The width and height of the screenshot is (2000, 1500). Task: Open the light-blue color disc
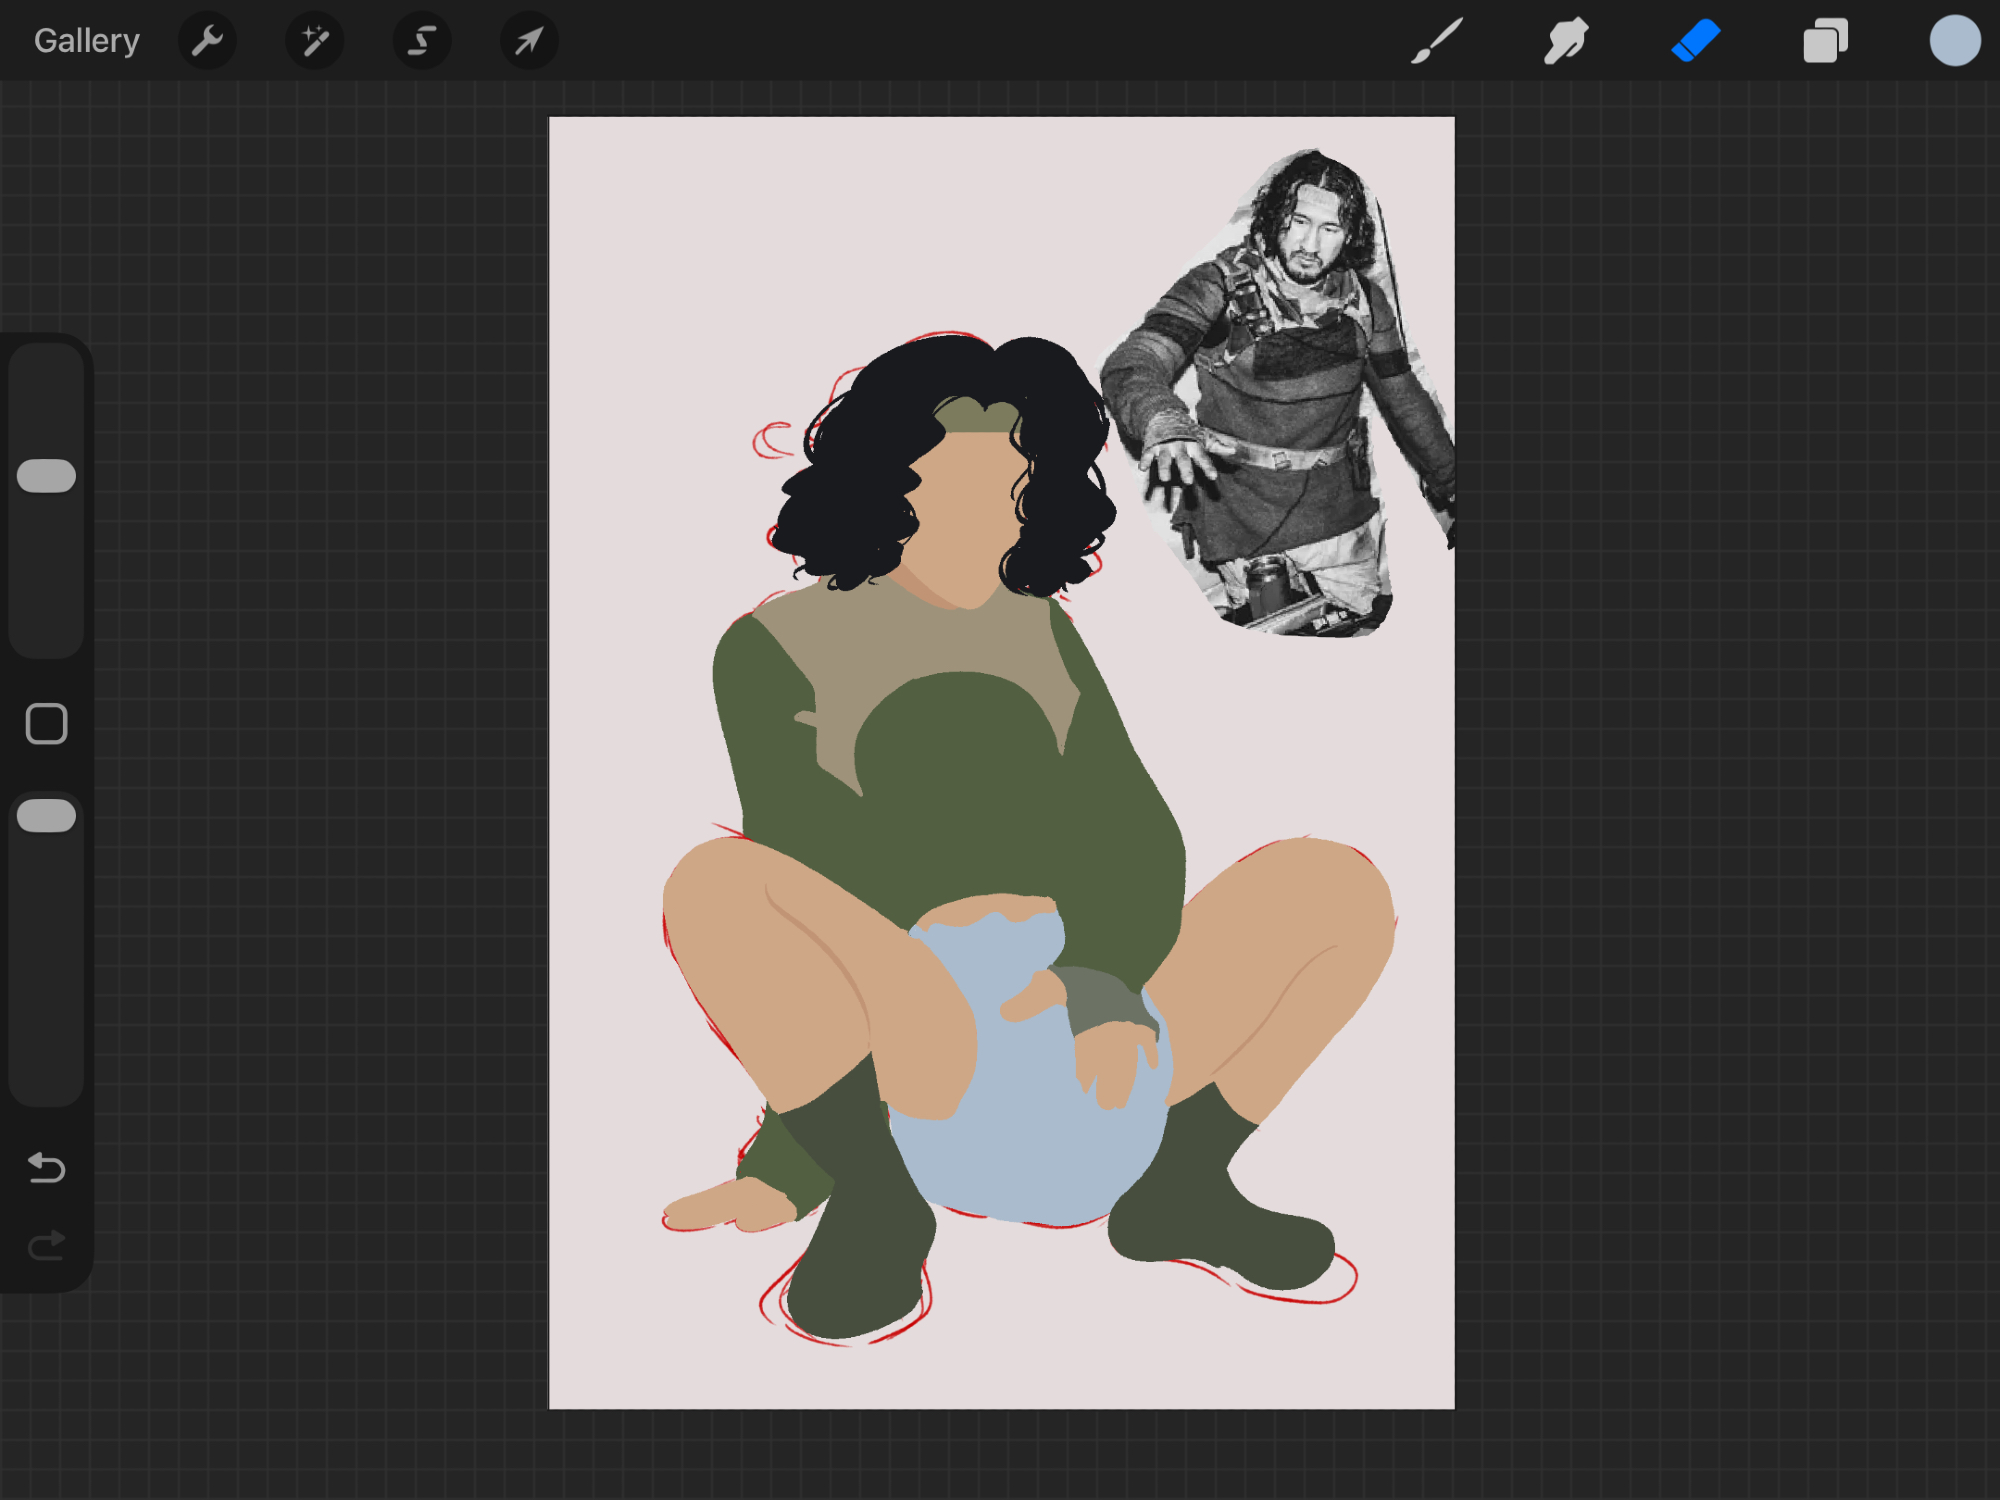(1954, 41)
